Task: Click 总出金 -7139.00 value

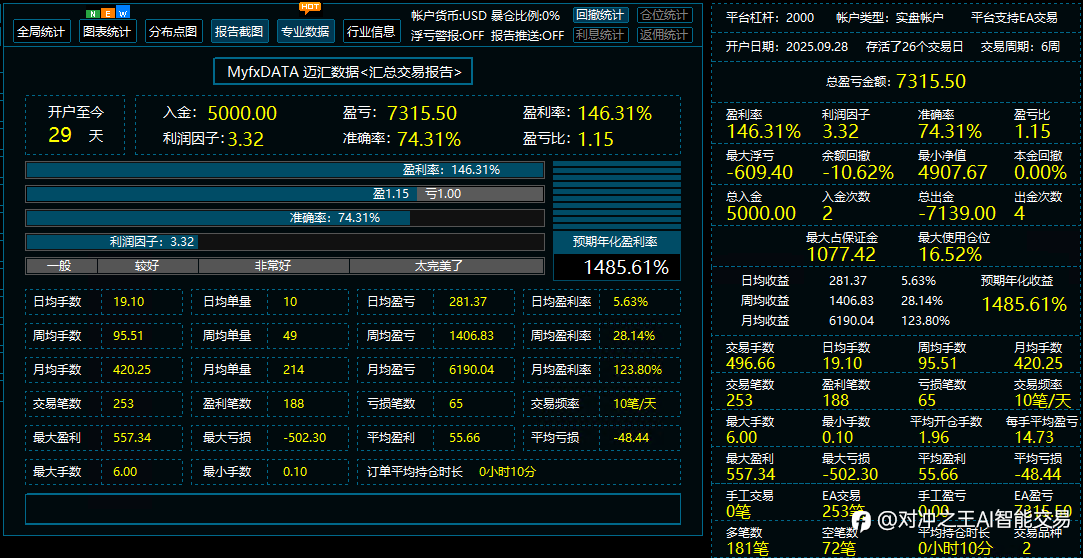Action: point(957,213)
